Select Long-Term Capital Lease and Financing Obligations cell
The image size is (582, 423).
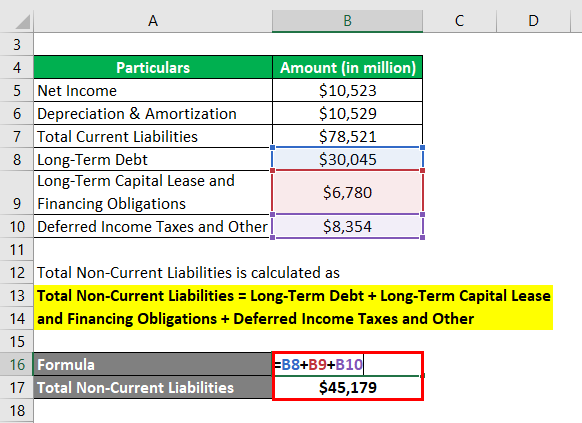(x=153, y=193)
